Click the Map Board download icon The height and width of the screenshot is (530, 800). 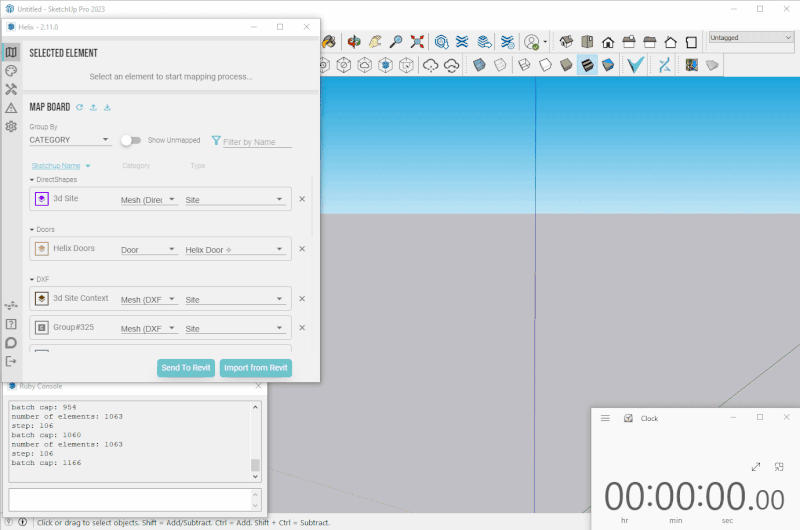coord(107,107)
